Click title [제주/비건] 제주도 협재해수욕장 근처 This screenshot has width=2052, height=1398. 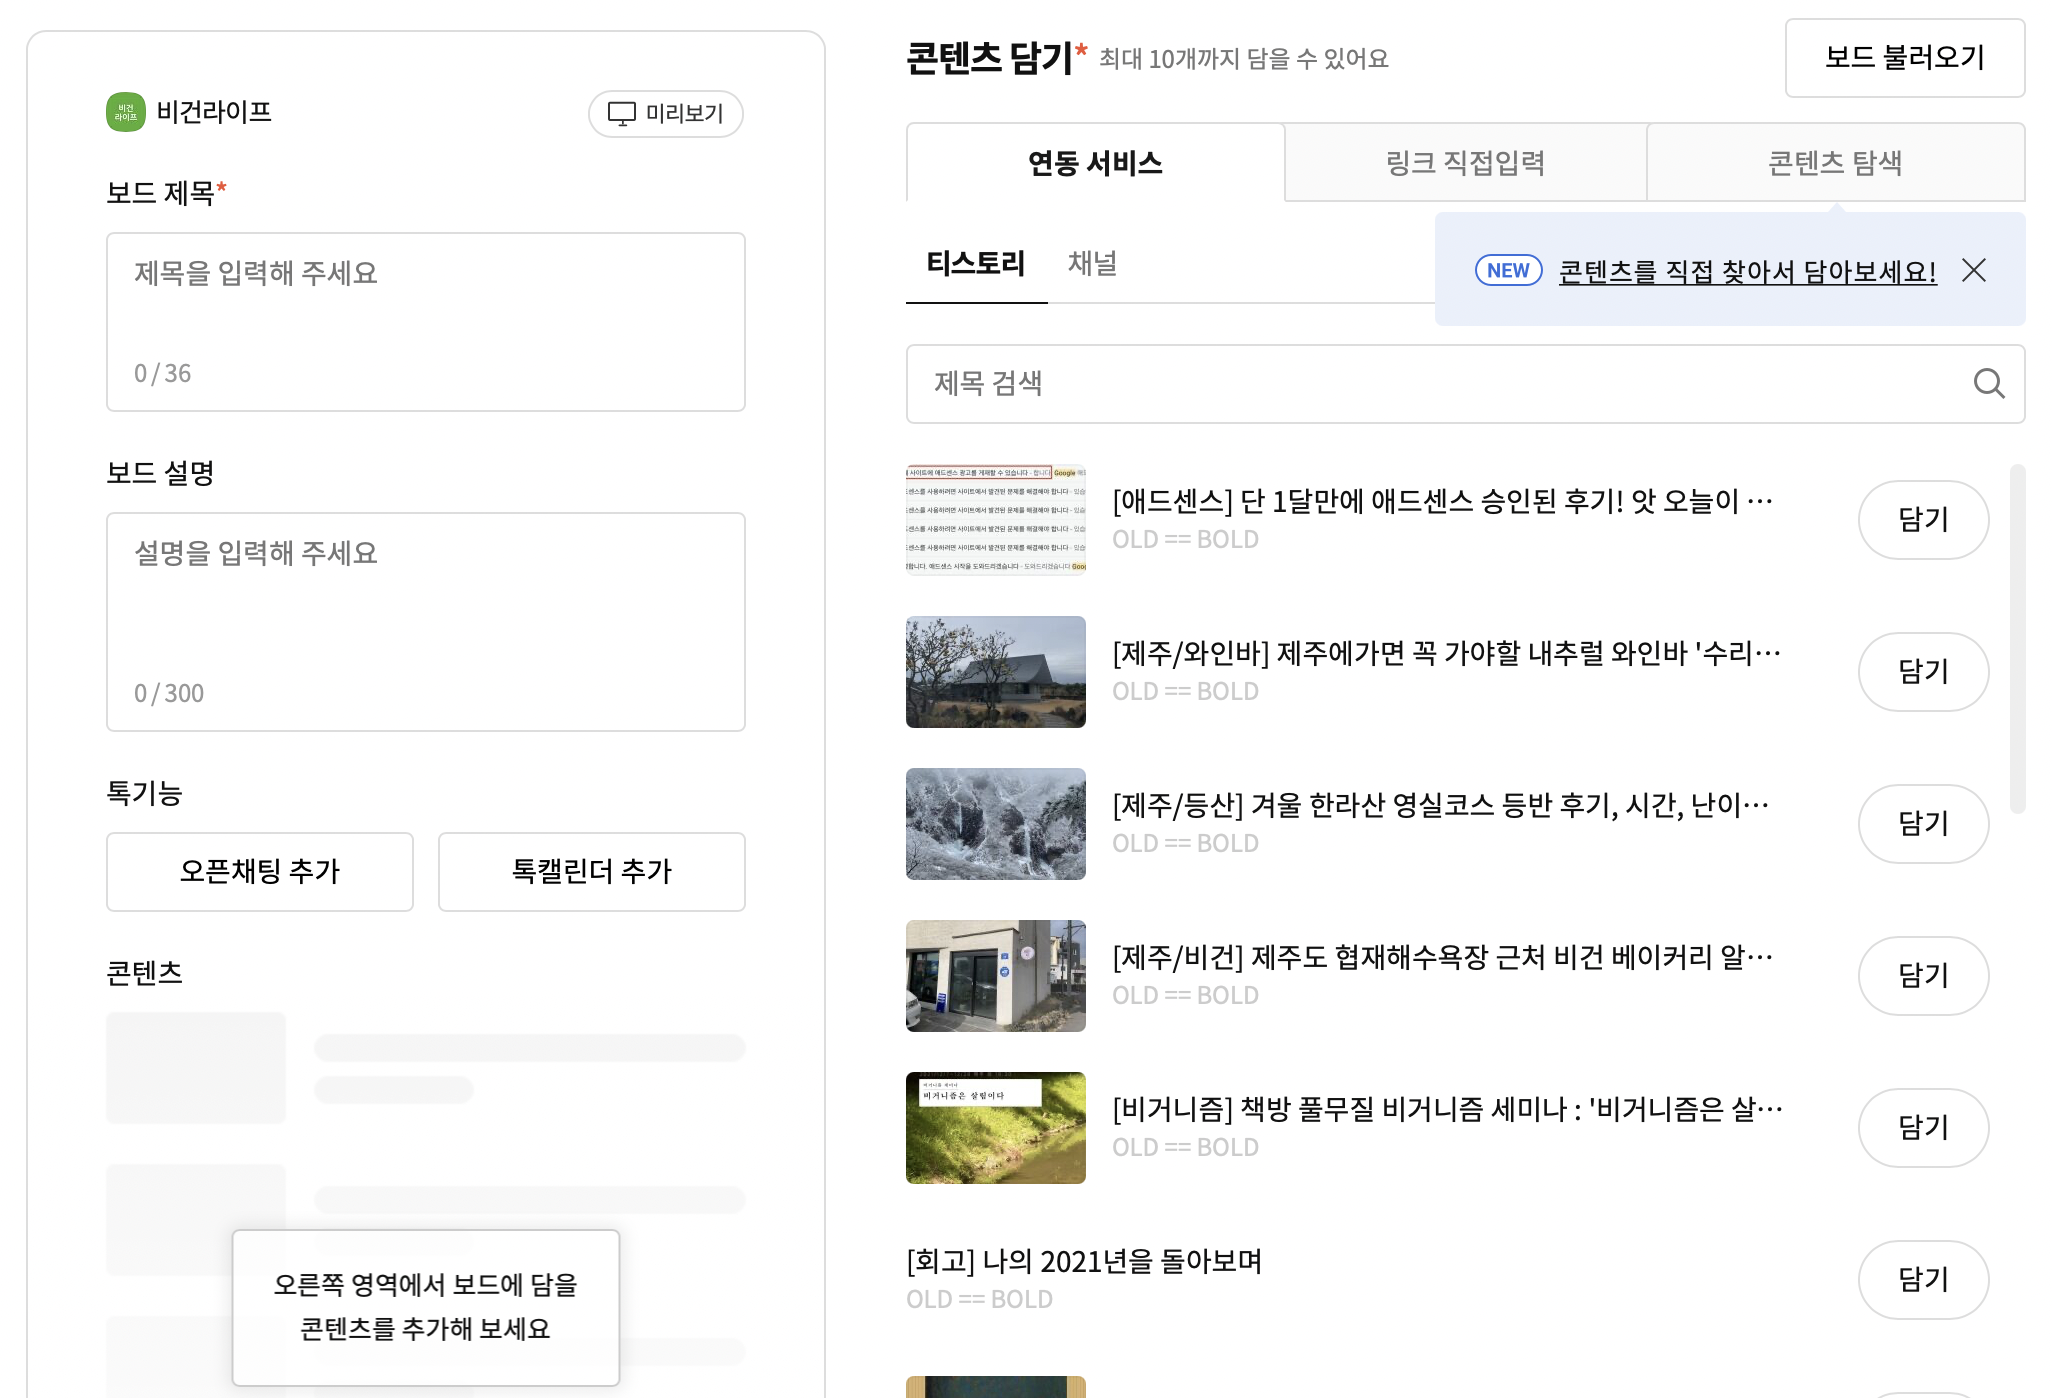pos(1443,957)
